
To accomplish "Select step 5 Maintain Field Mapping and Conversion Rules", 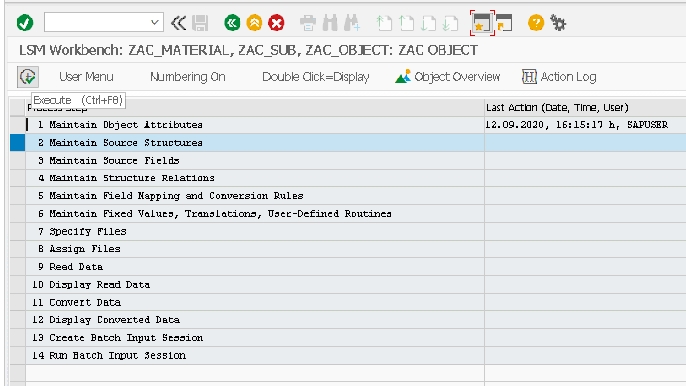I will click(255, 196).
